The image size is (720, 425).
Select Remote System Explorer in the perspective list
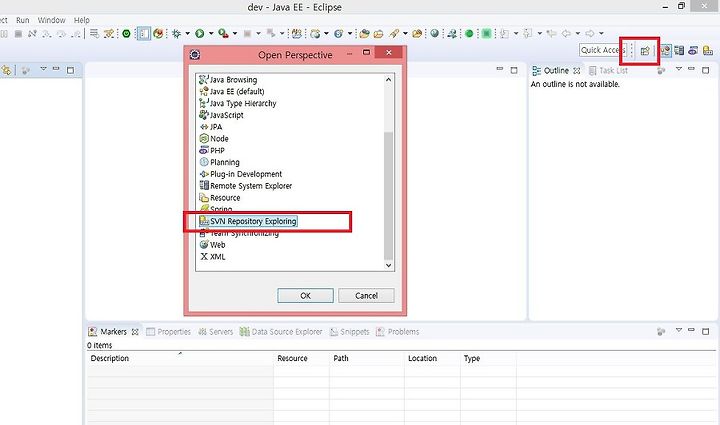[246, 186]
